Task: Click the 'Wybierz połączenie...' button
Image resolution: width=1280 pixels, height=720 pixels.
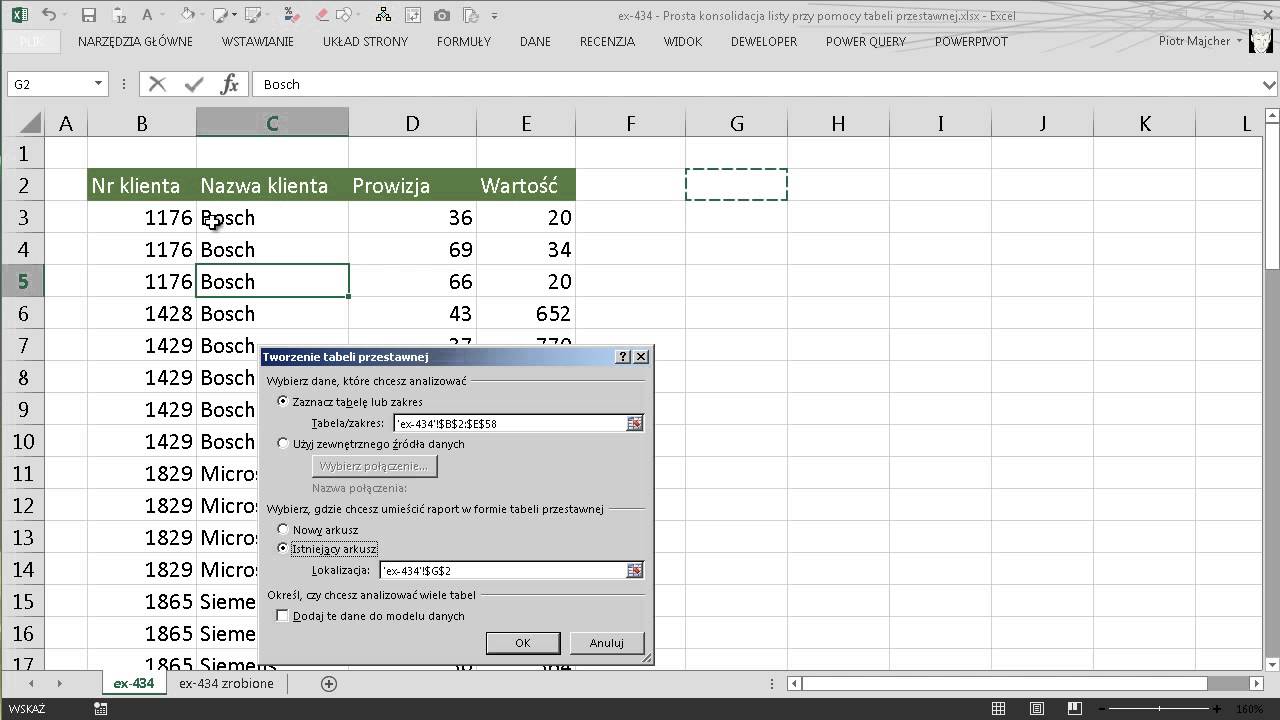Action: 374,466
